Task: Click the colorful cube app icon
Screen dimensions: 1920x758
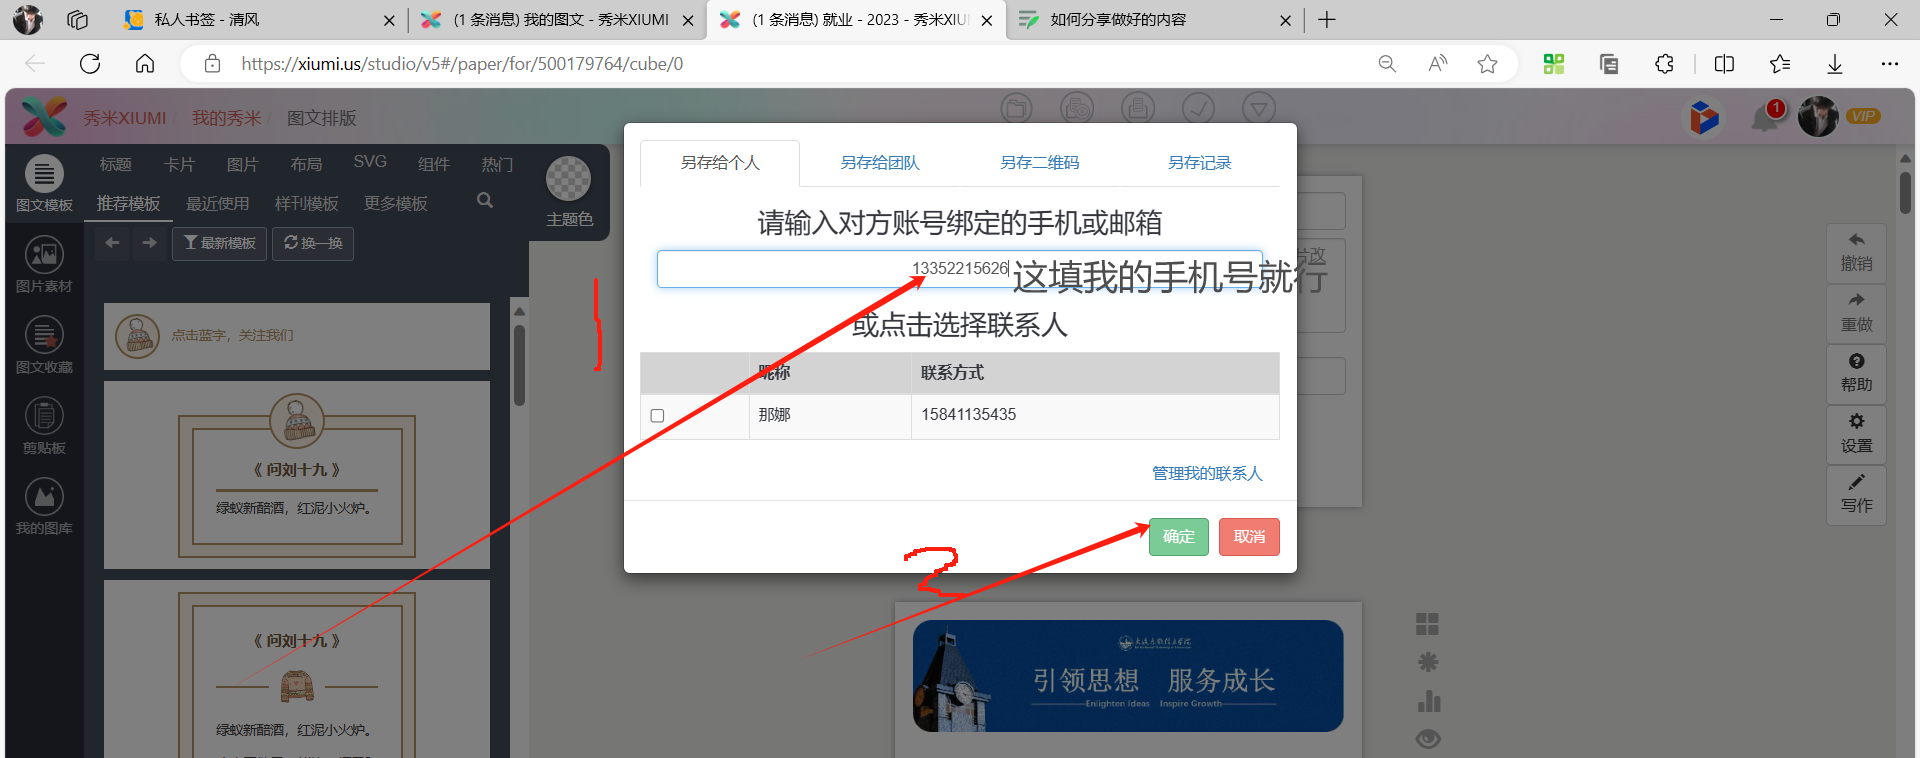Action: tap(1704, 117)
